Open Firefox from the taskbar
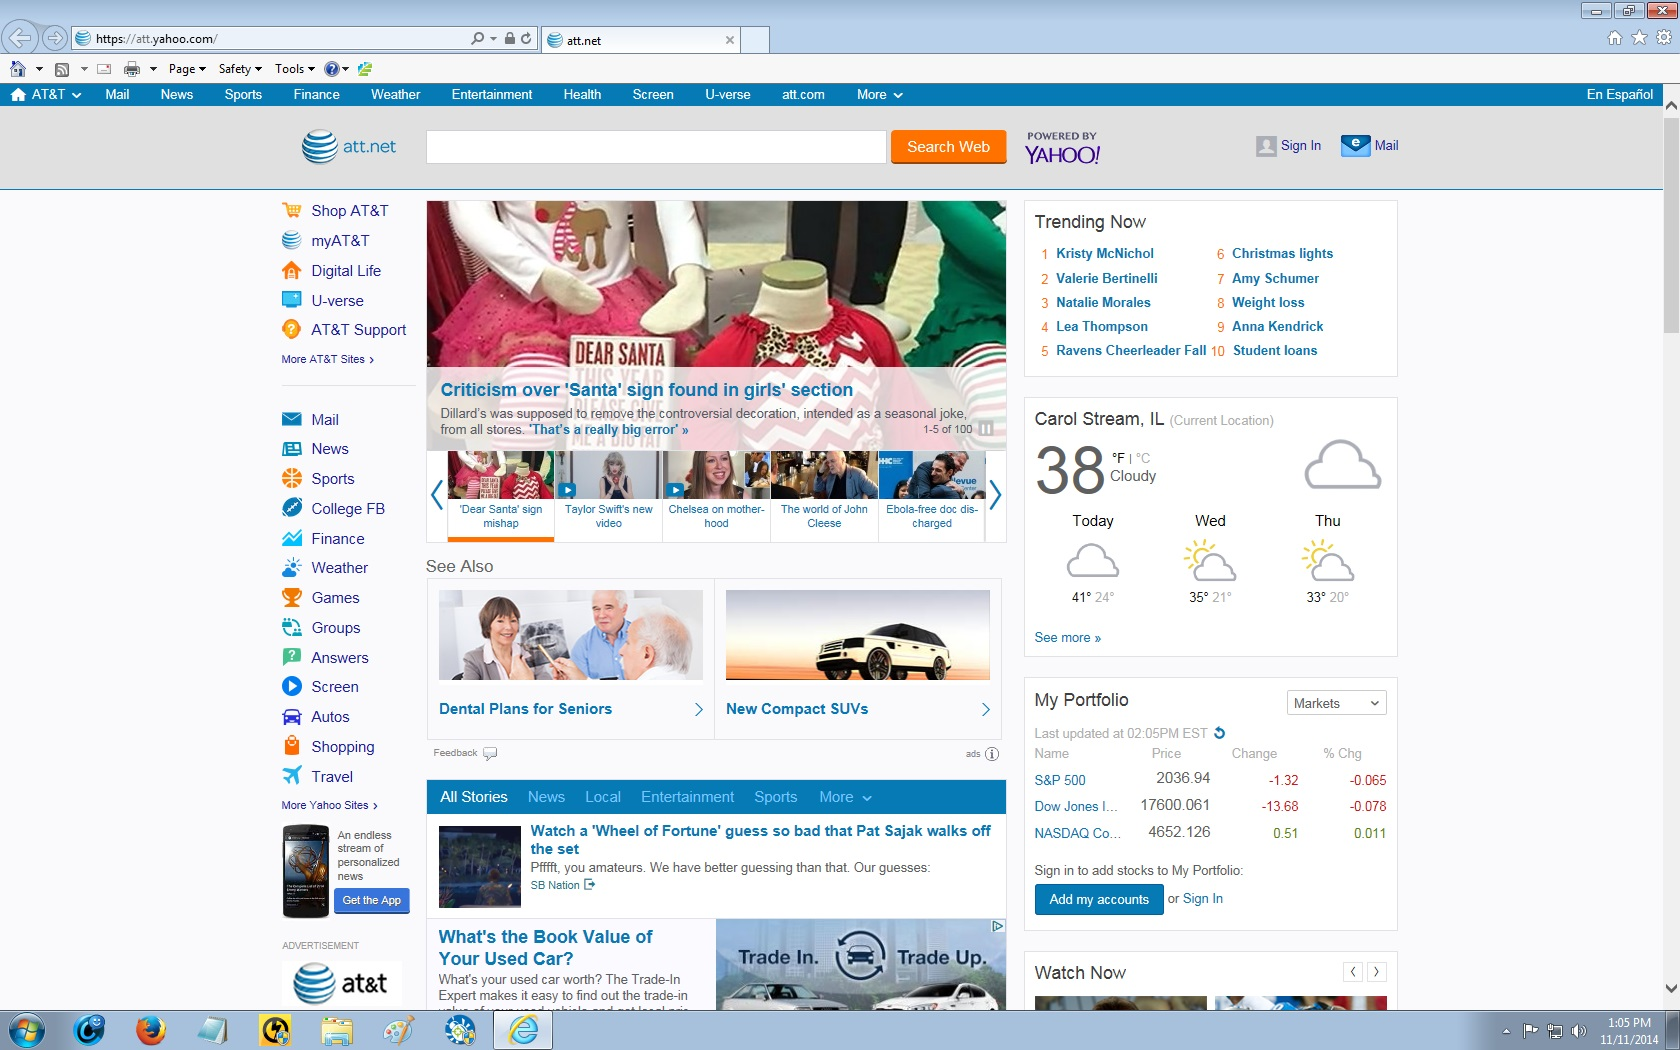 point(151,1030)
